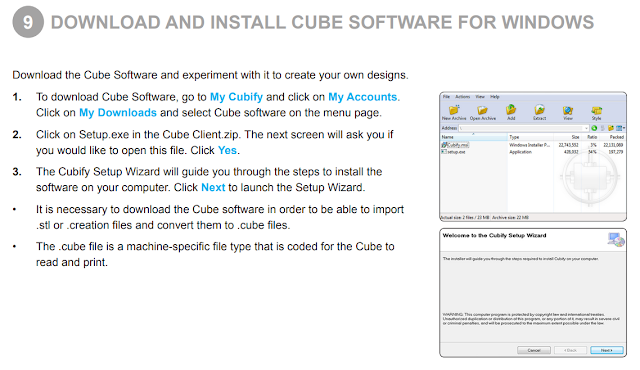Viewport: 640px width, 370px height.
Task: Sort by the Size column header
Action: click(x=568, y=137)
